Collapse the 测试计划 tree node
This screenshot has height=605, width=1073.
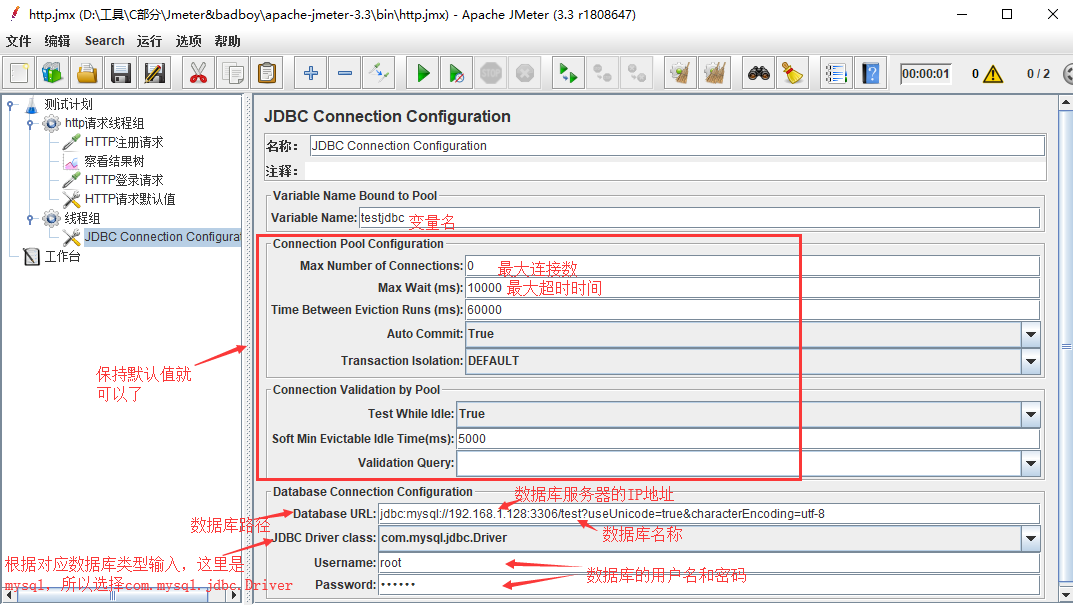point(10,105)
